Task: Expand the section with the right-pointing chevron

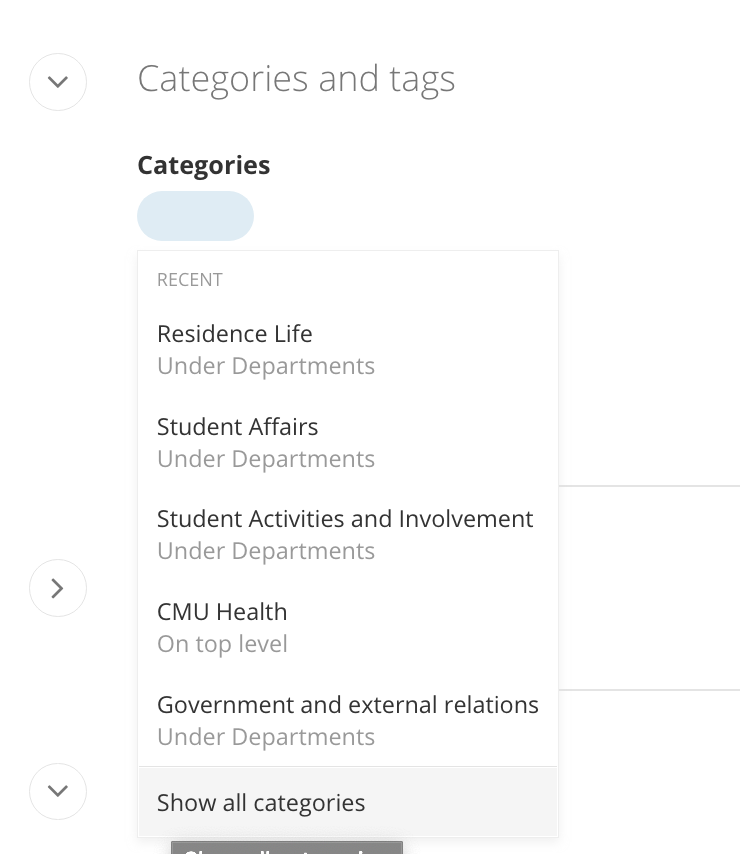Action: click(58, 588)
